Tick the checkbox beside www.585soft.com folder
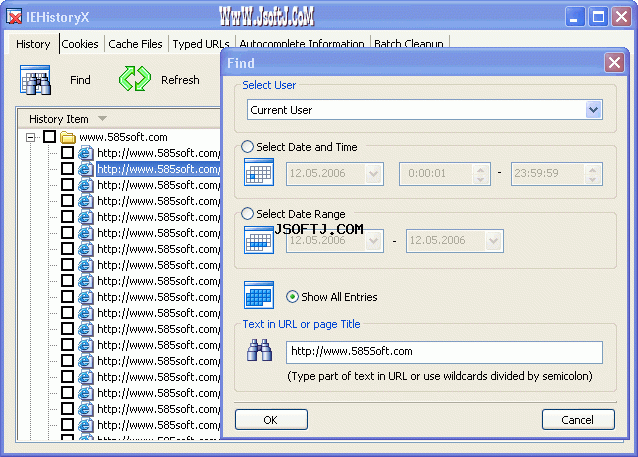 50,137
